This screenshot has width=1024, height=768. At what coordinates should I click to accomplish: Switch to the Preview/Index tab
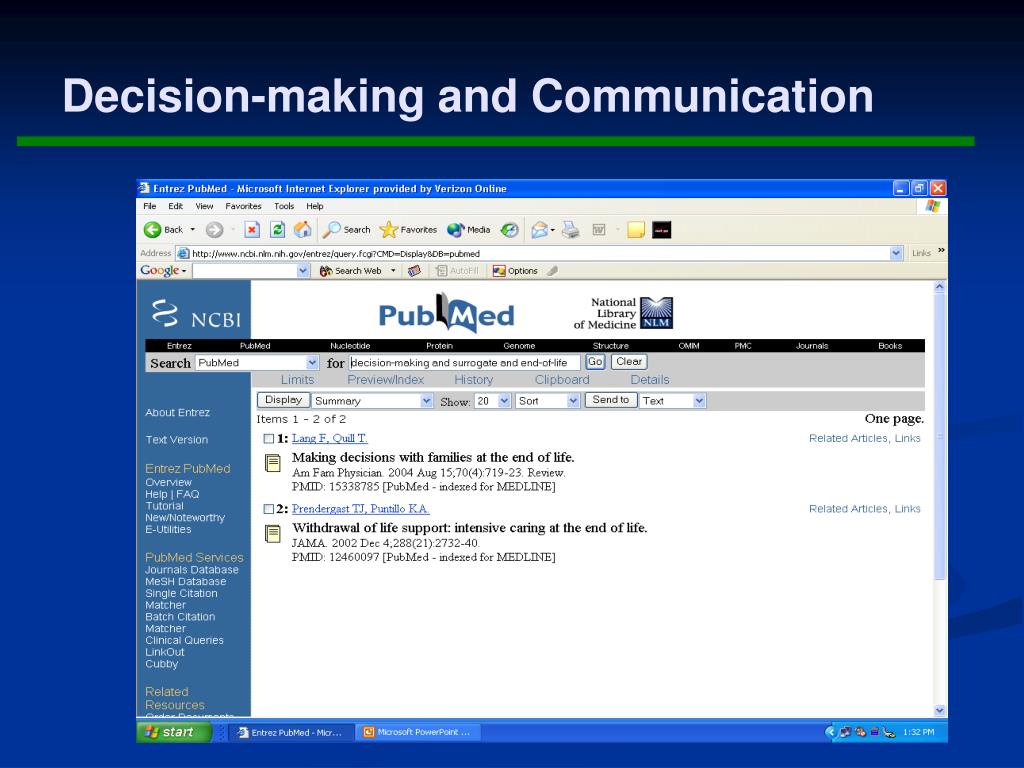pyautogui.click(x=385, y=379)
